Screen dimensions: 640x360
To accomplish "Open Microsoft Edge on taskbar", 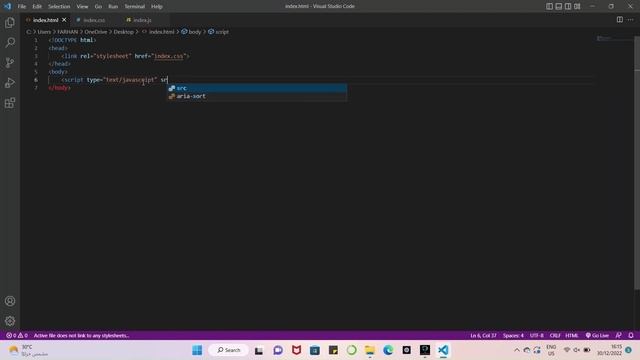I will [x=388, y=350].
